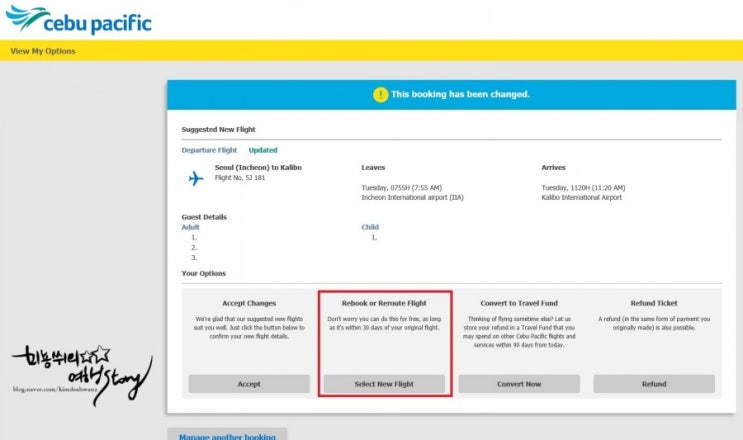Viewport: 743px width, 440px height.
Task: Click the Leaves column heading
Action: click(373, 168)
